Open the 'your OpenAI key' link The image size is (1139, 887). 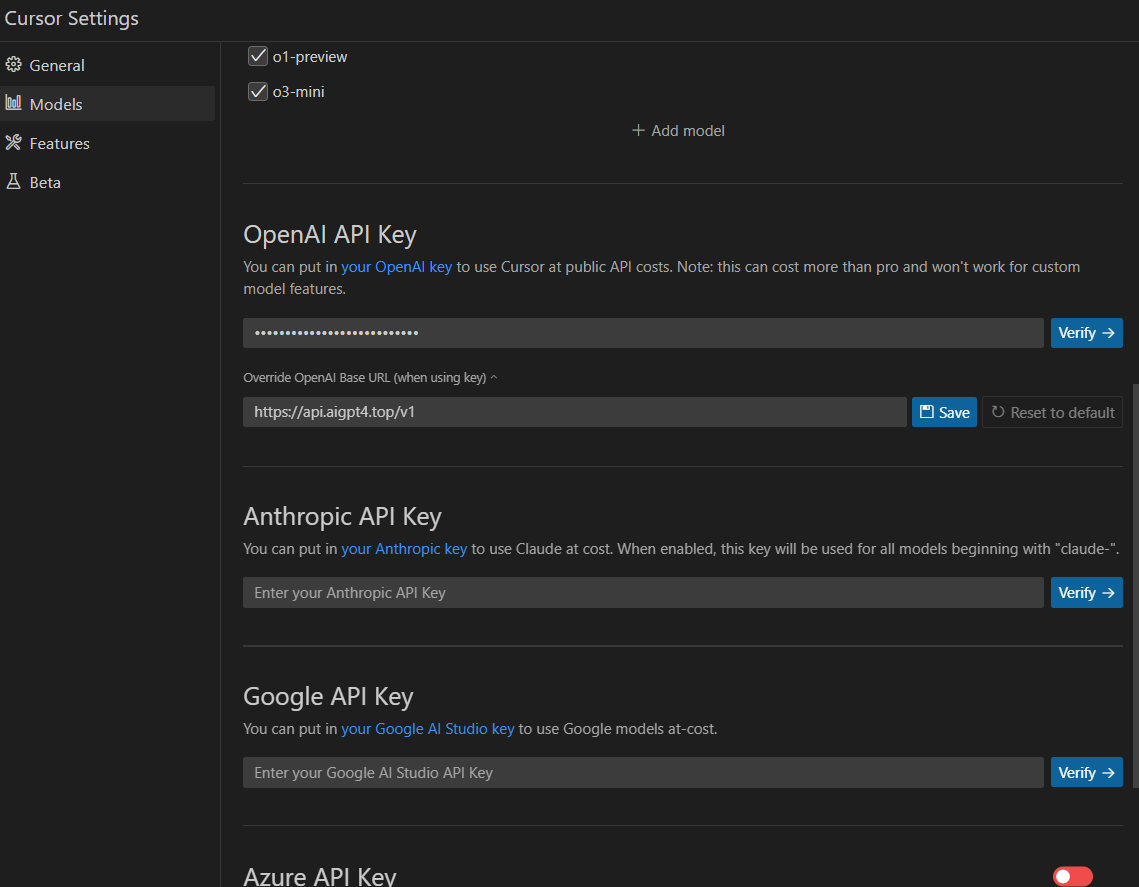(x=397, y=267)
